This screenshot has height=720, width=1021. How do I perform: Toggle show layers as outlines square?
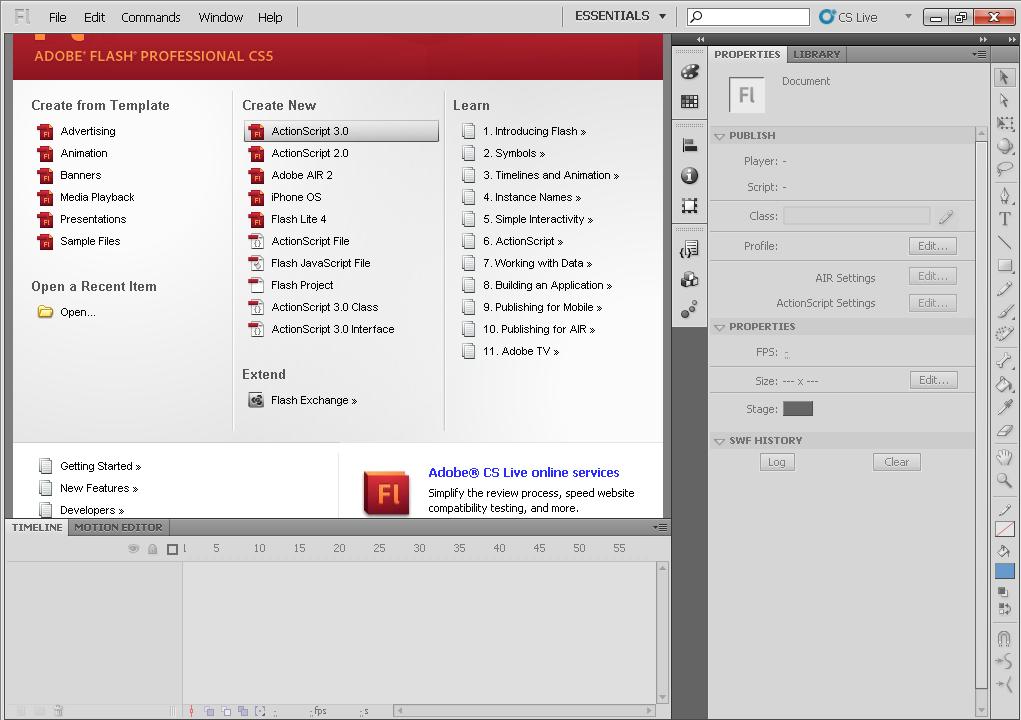coord(173,549)
